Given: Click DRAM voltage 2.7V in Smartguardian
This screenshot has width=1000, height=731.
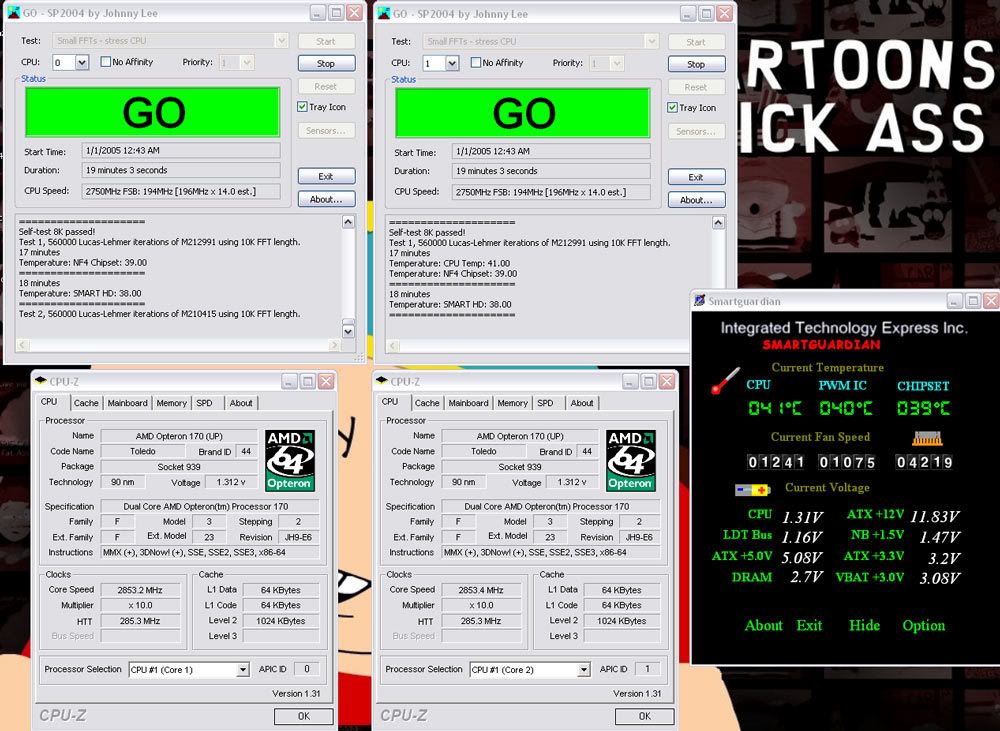Looking at the screenshot, I should 807,577.
